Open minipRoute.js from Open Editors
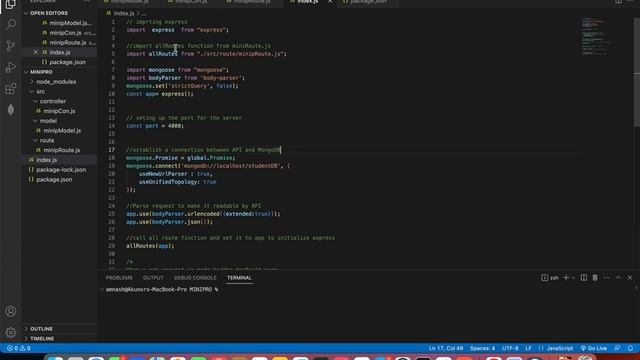 pos(68,42)
